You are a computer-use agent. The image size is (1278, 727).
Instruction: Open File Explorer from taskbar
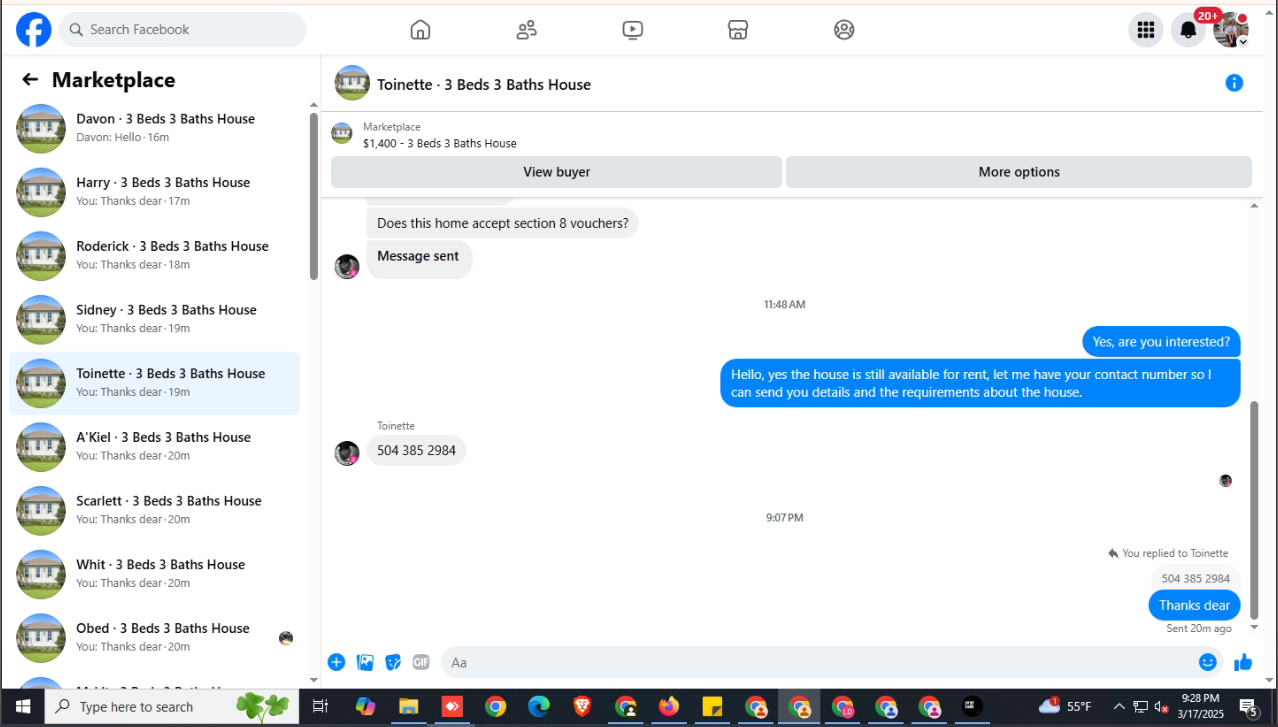click(408, 706)
